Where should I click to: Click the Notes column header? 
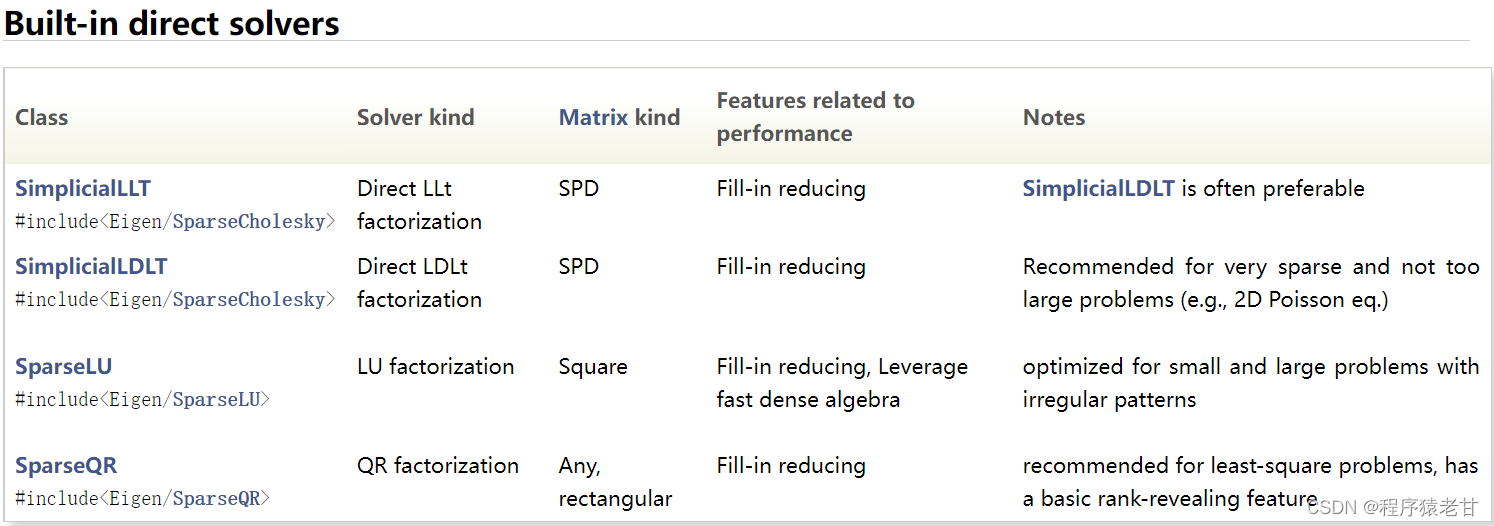click(x=1053, y=118)
